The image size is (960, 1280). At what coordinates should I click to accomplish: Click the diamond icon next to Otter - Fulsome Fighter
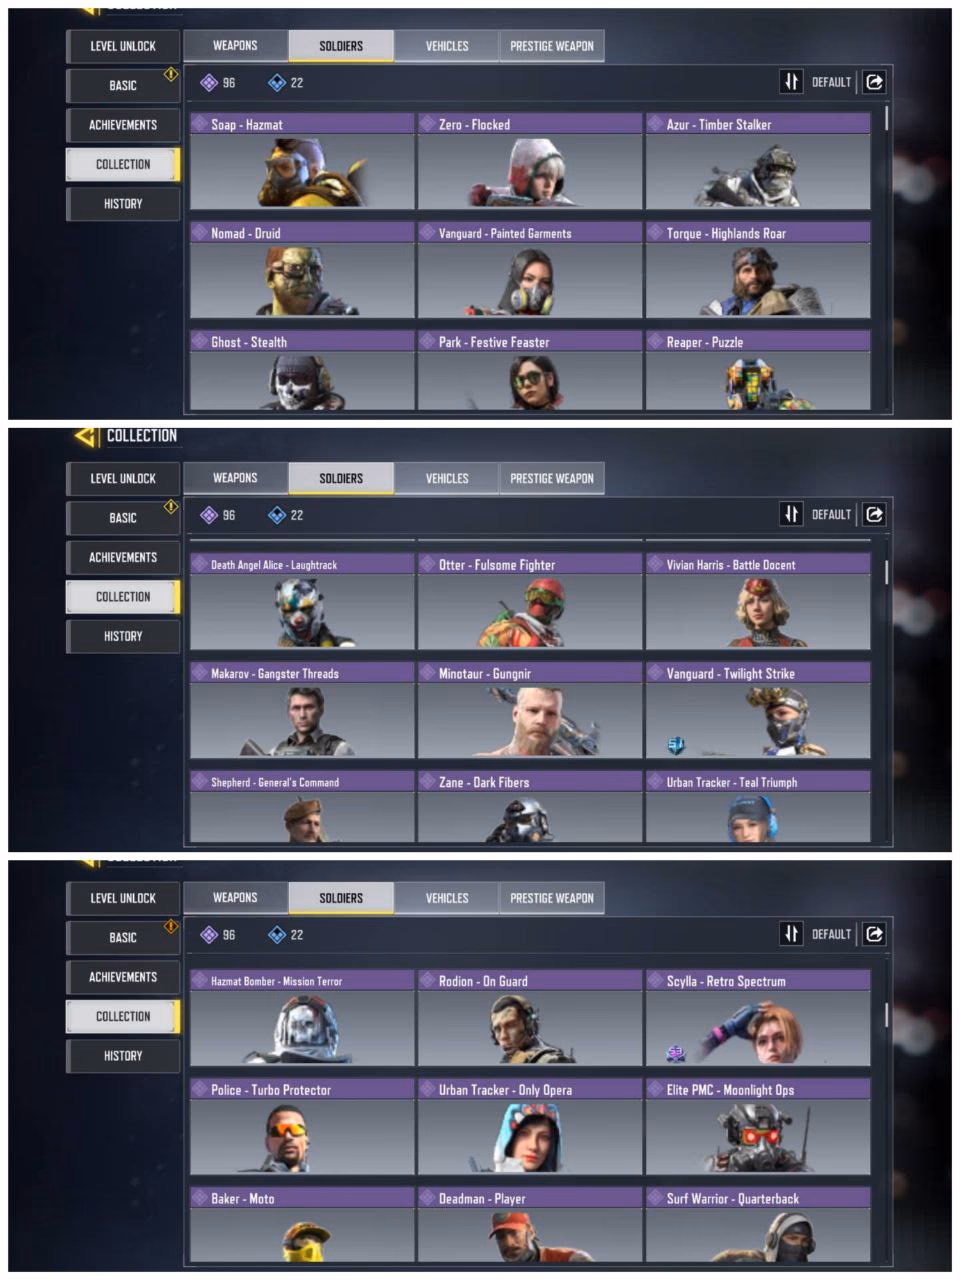(428, 564)
